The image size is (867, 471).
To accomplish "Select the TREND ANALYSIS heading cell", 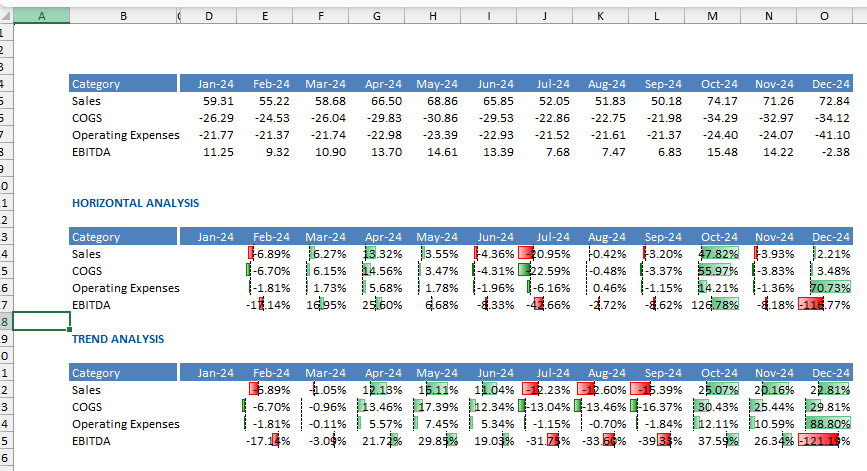I will pos(118,339).
